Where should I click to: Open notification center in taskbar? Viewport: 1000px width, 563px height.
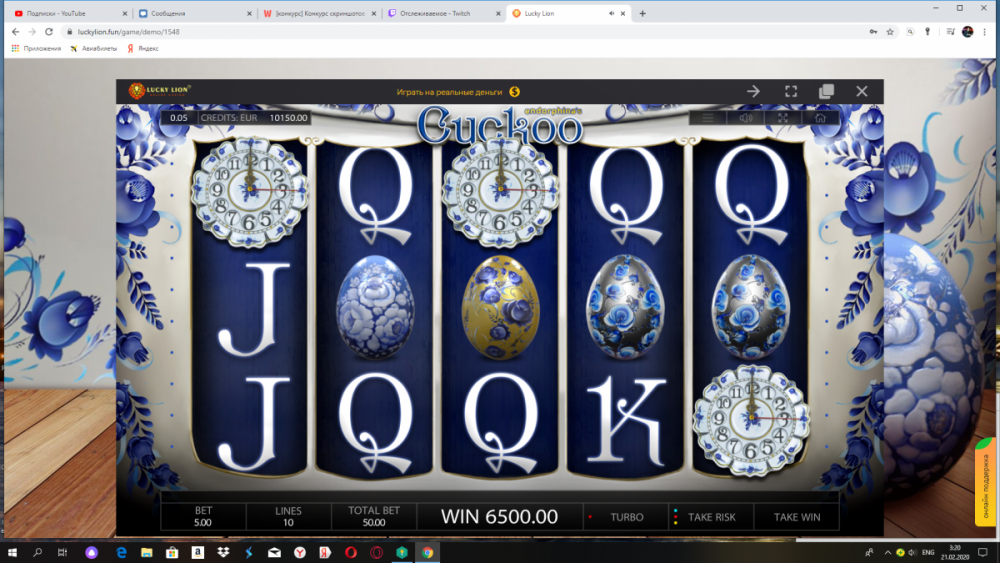pyautogui.click(x=983, y=552)
